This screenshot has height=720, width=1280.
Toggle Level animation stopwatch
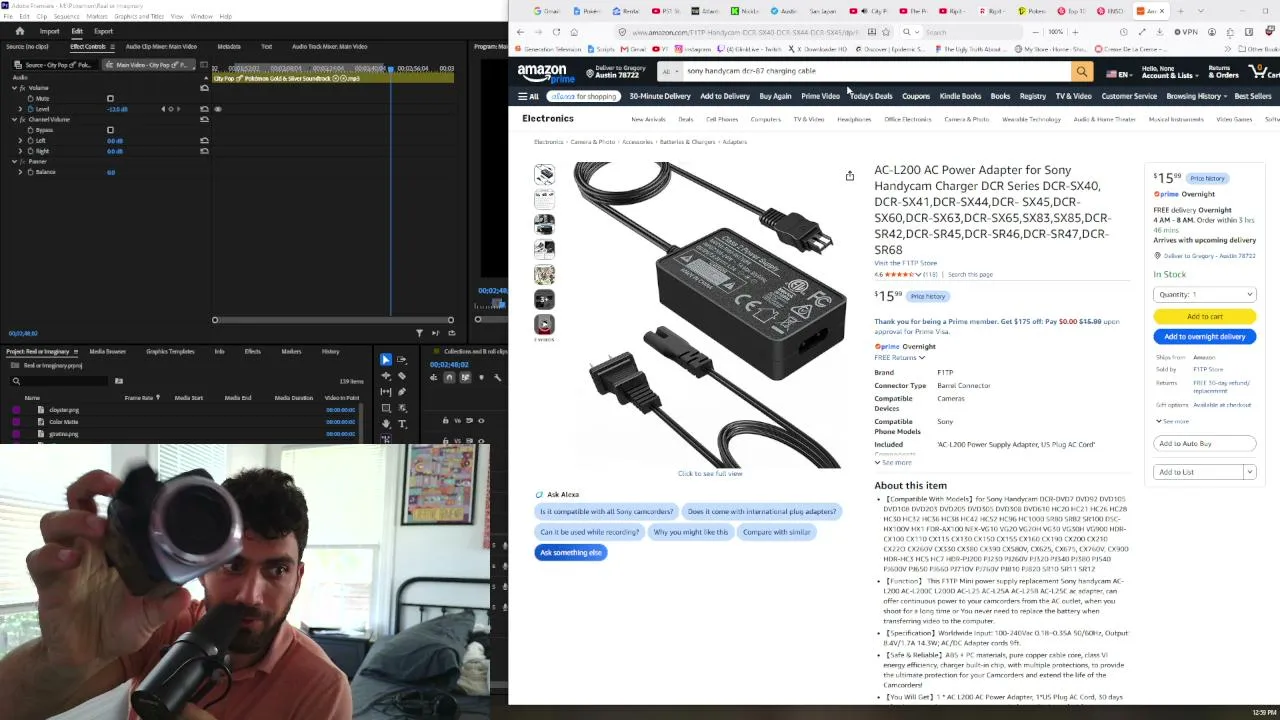click(x=31, y=109)
